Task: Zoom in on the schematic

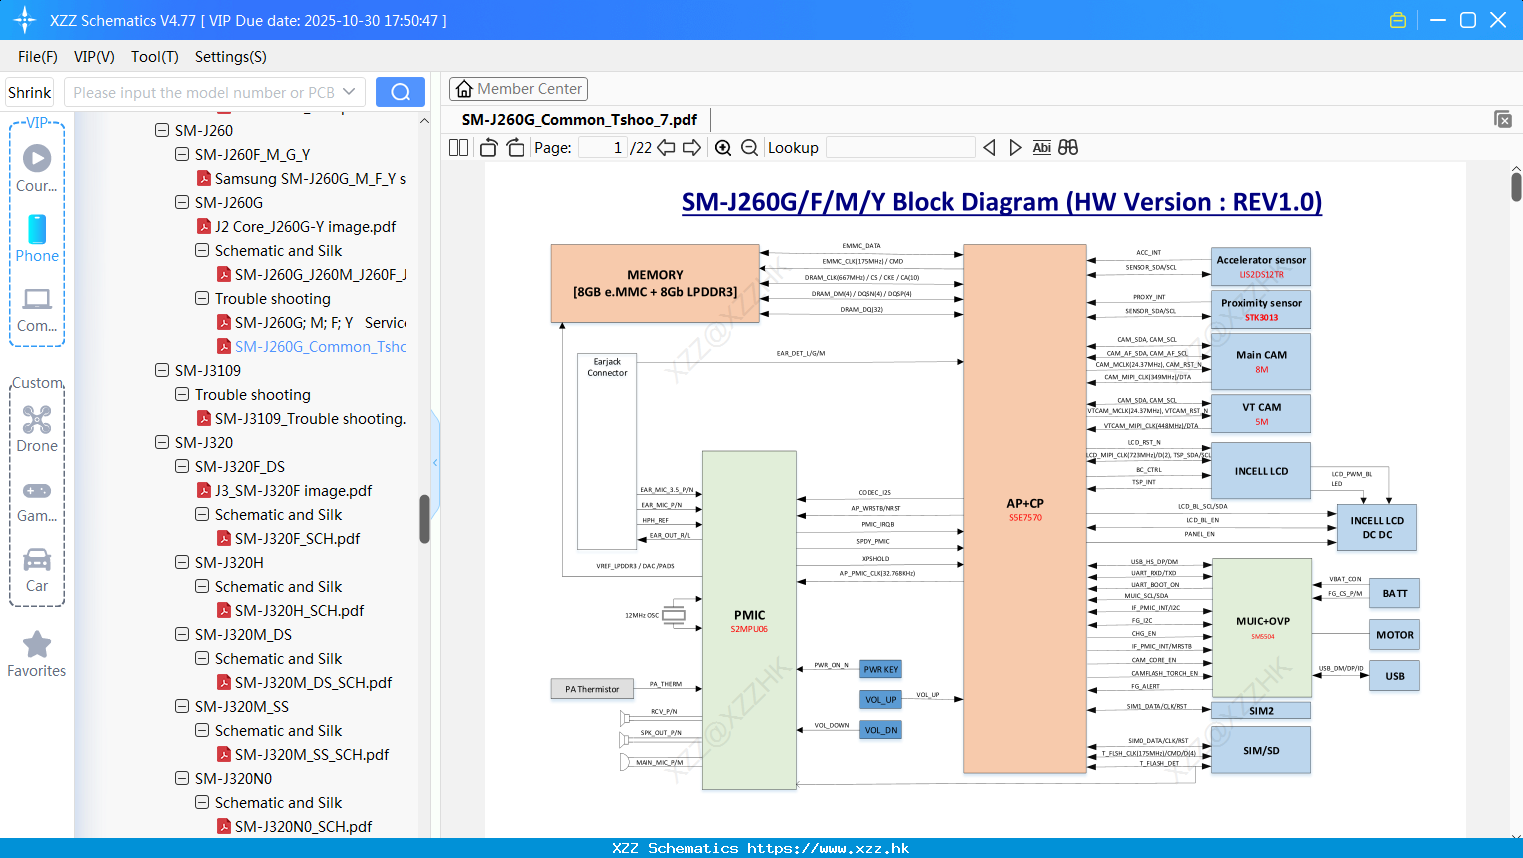Action: click(723, 147)
